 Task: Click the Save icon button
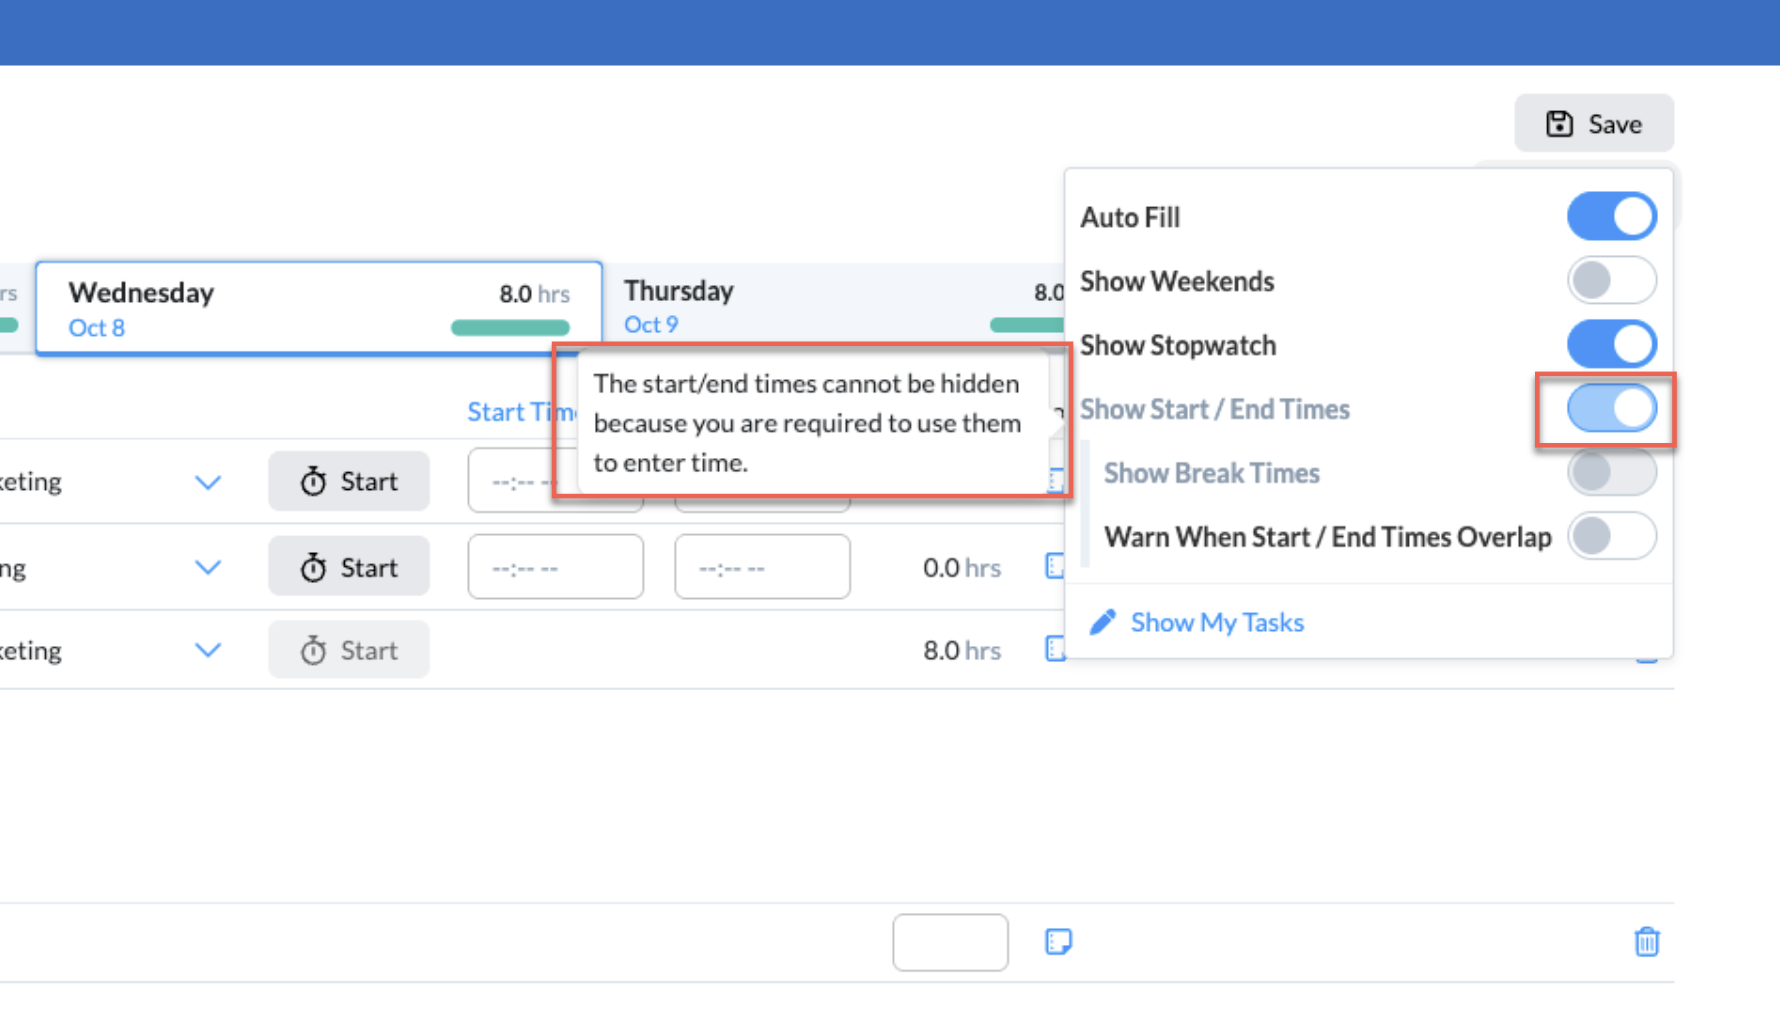coord(1561,123)
